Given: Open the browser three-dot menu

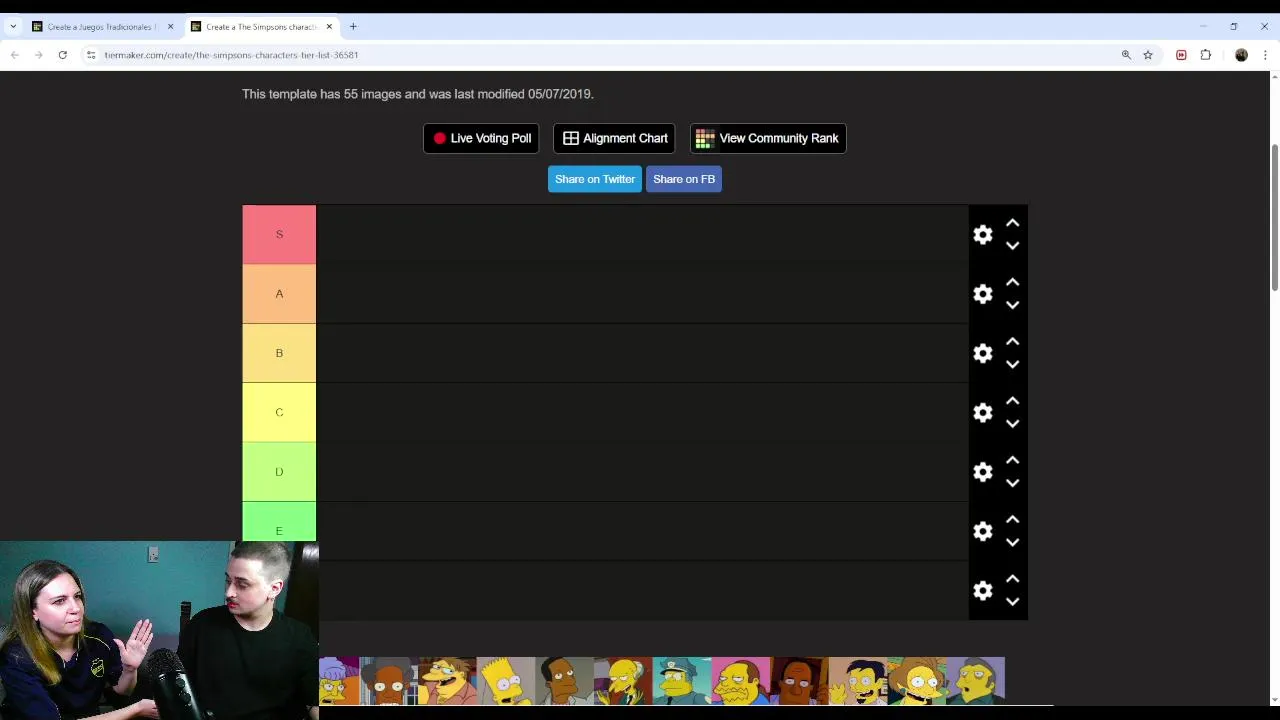Looking at the screenshot, I should pos(1266,55).
